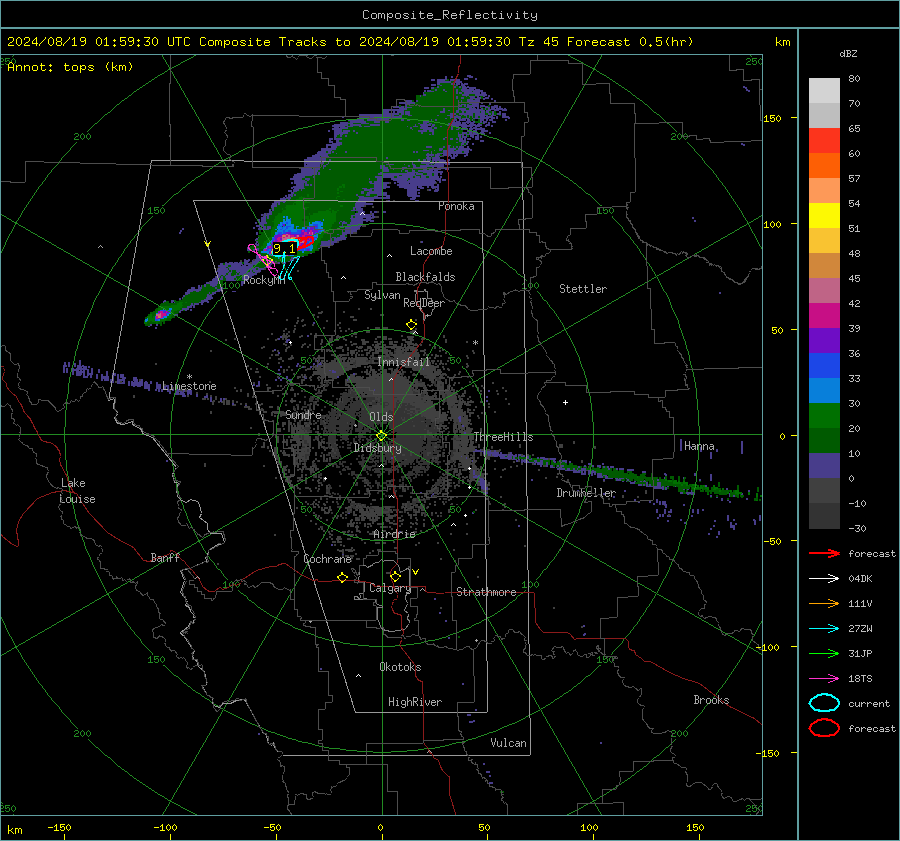
Task: Click the Vulcan city label
Action: pos(508,743)
